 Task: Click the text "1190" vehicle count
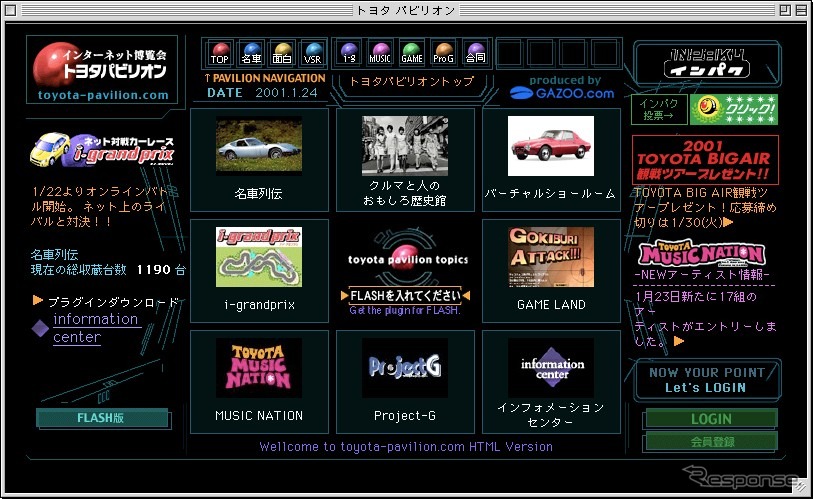click(x=153, y=270)
